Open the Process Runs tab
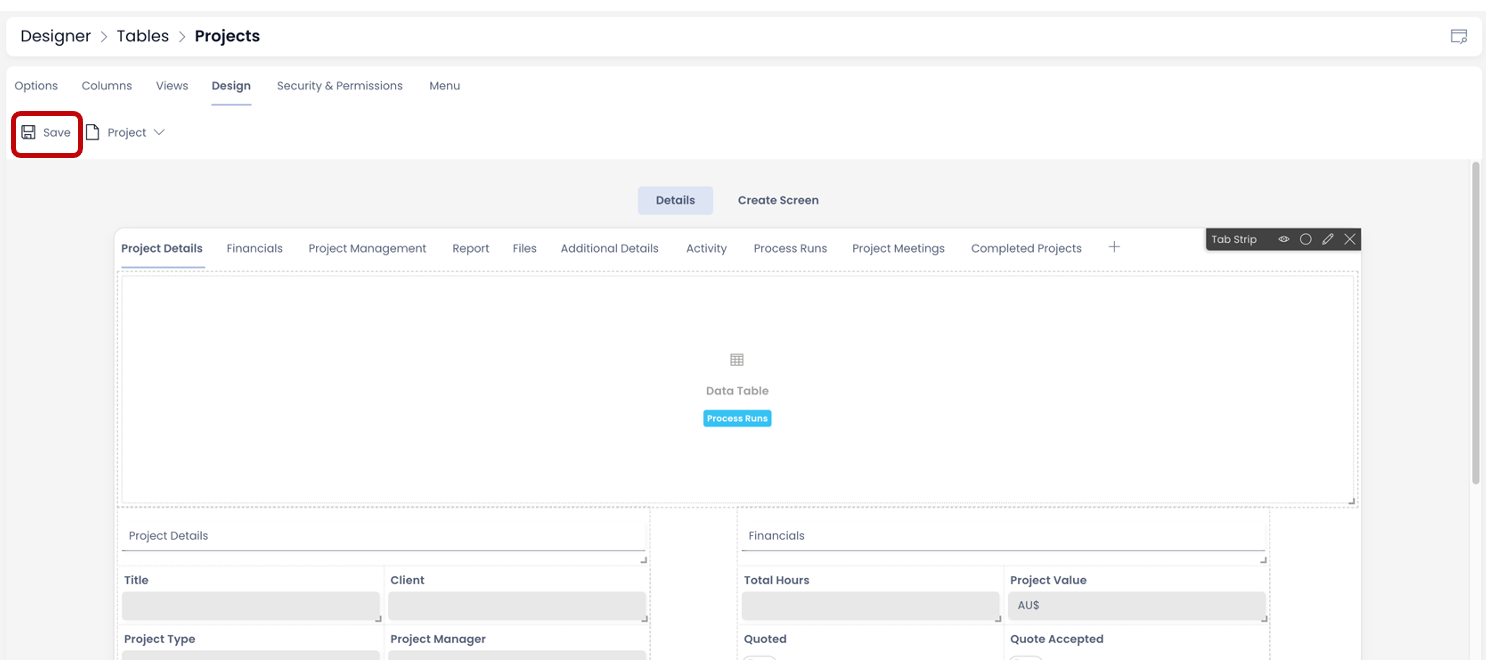Image resolution: width=1486 pixels, height=660 pixels. coord(790,249)
